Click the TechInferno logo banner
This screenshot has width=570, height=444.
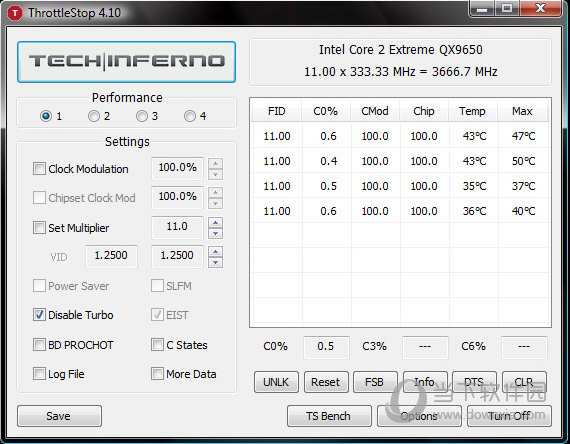(127, 62)
